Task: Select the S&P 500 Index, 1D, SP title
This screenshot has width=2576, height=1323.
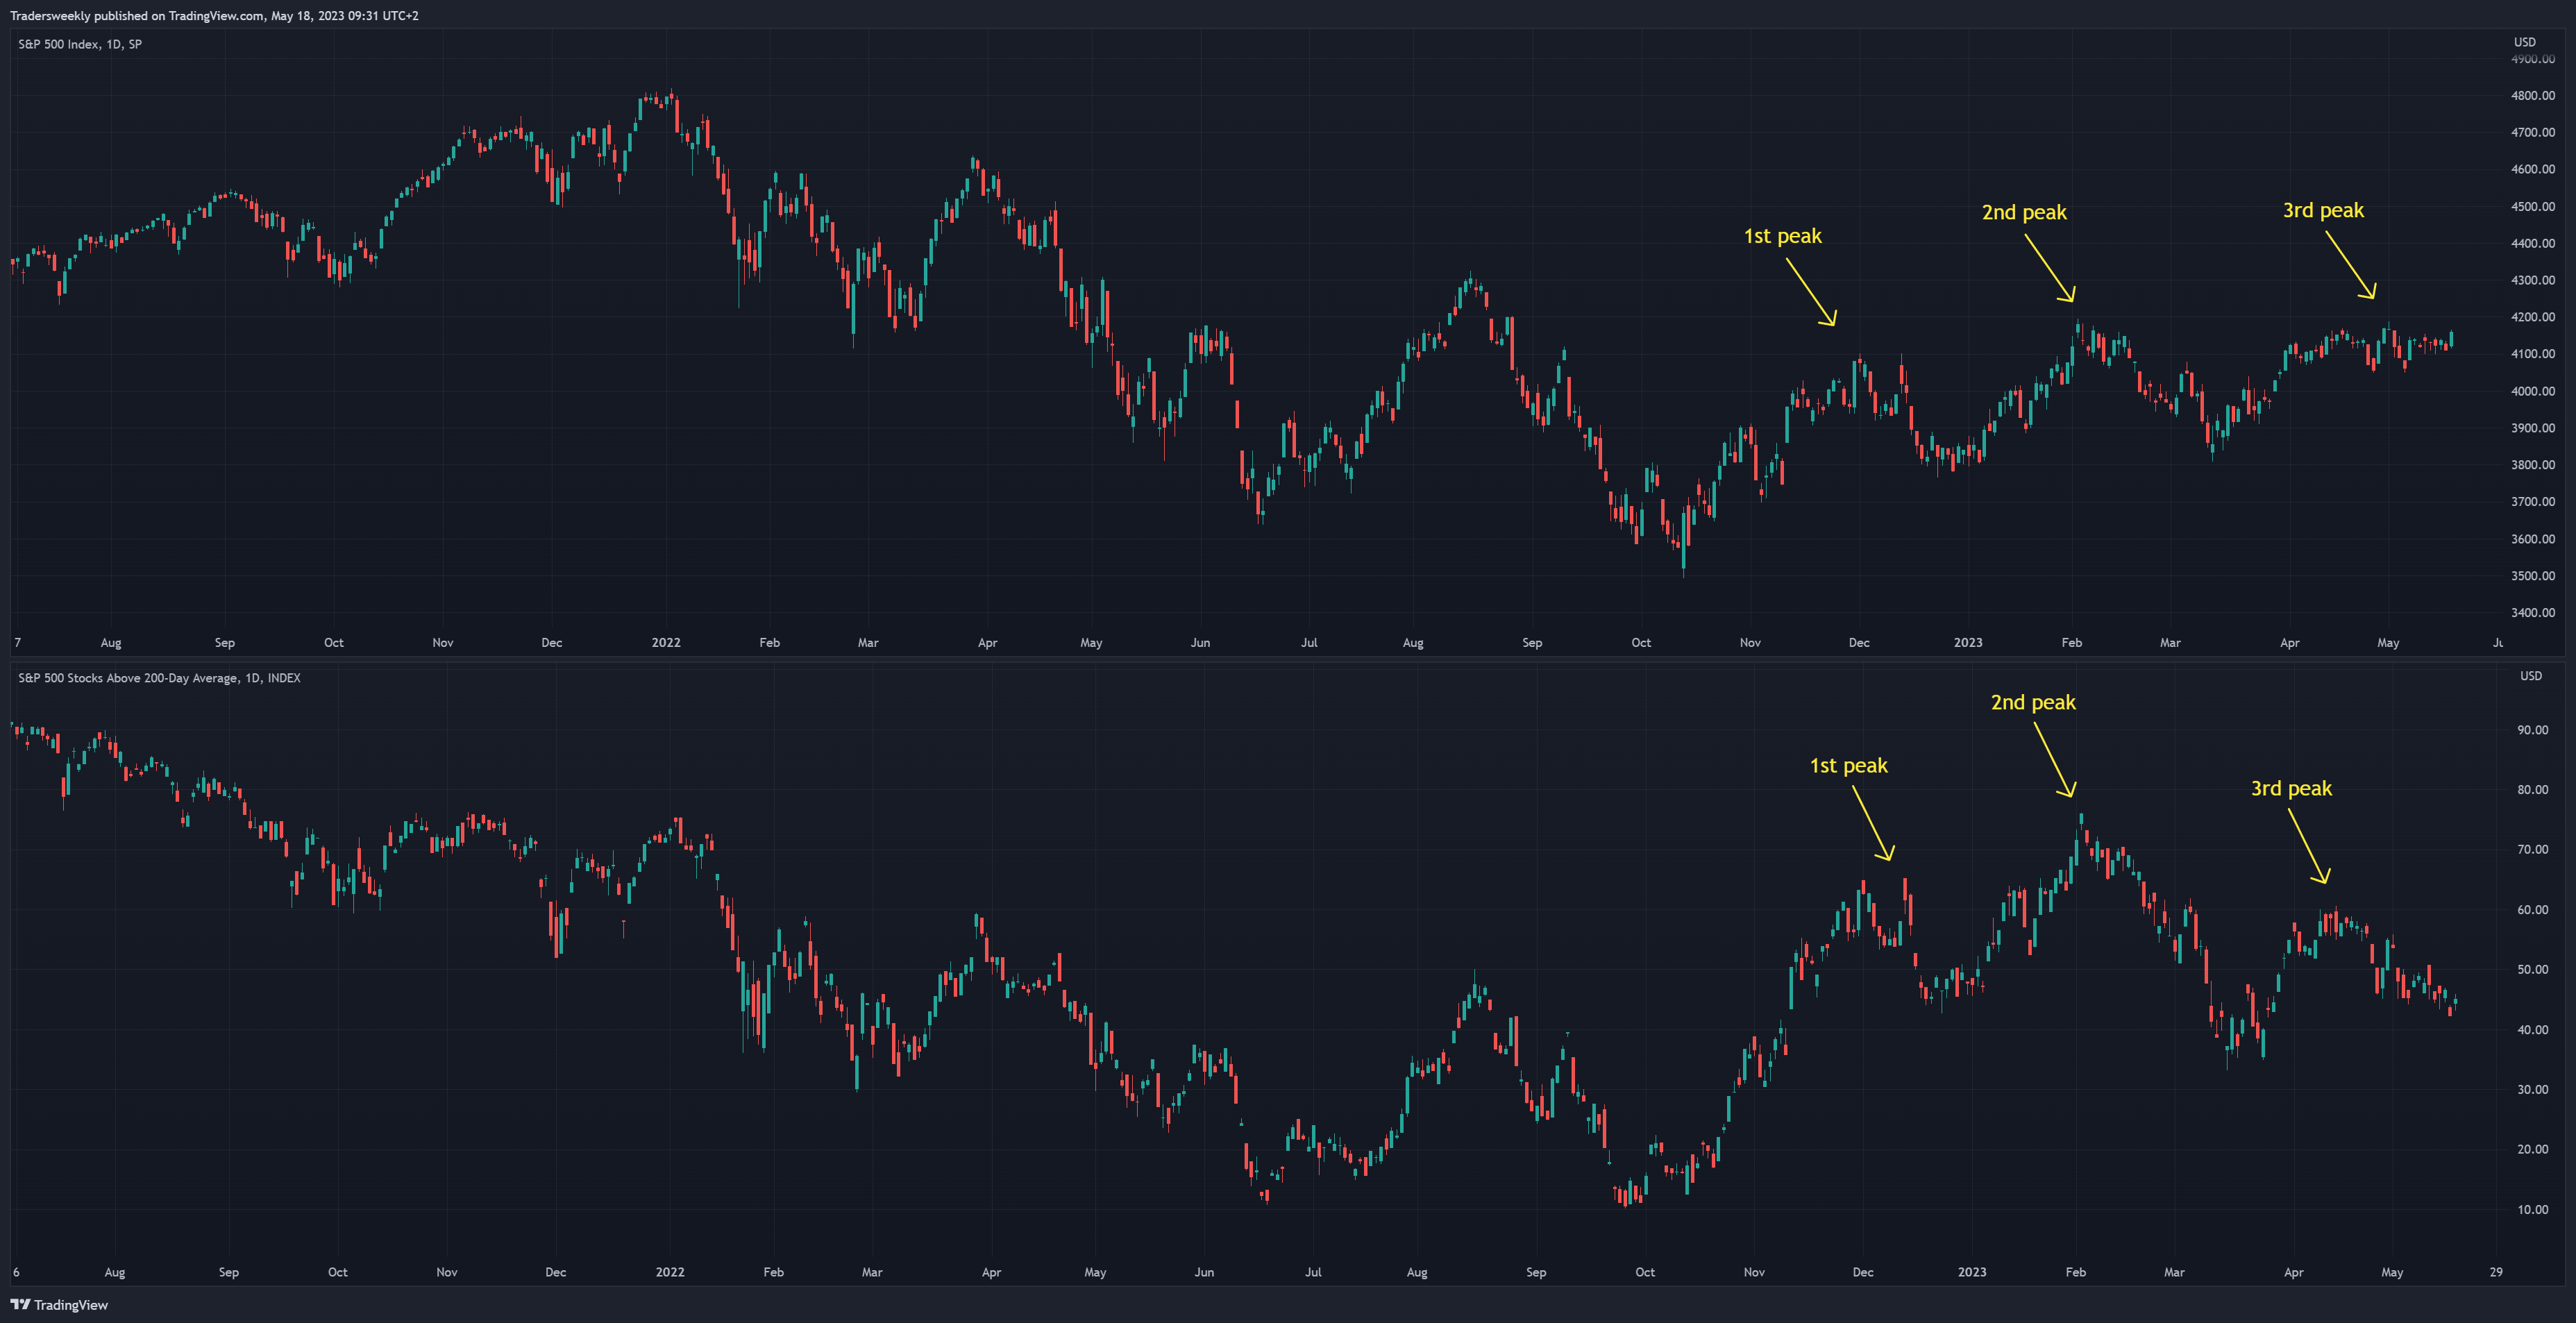Action: point(80,44)
